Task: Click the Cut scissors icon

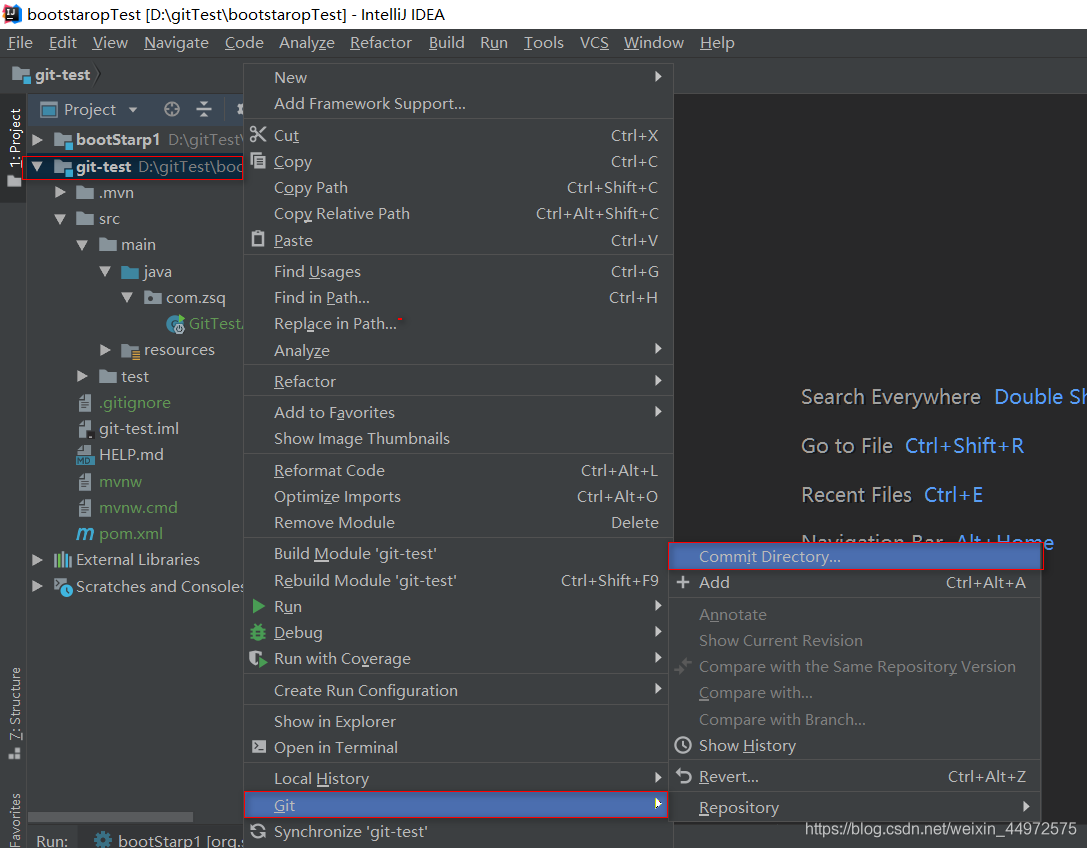Action: point(258,134)
